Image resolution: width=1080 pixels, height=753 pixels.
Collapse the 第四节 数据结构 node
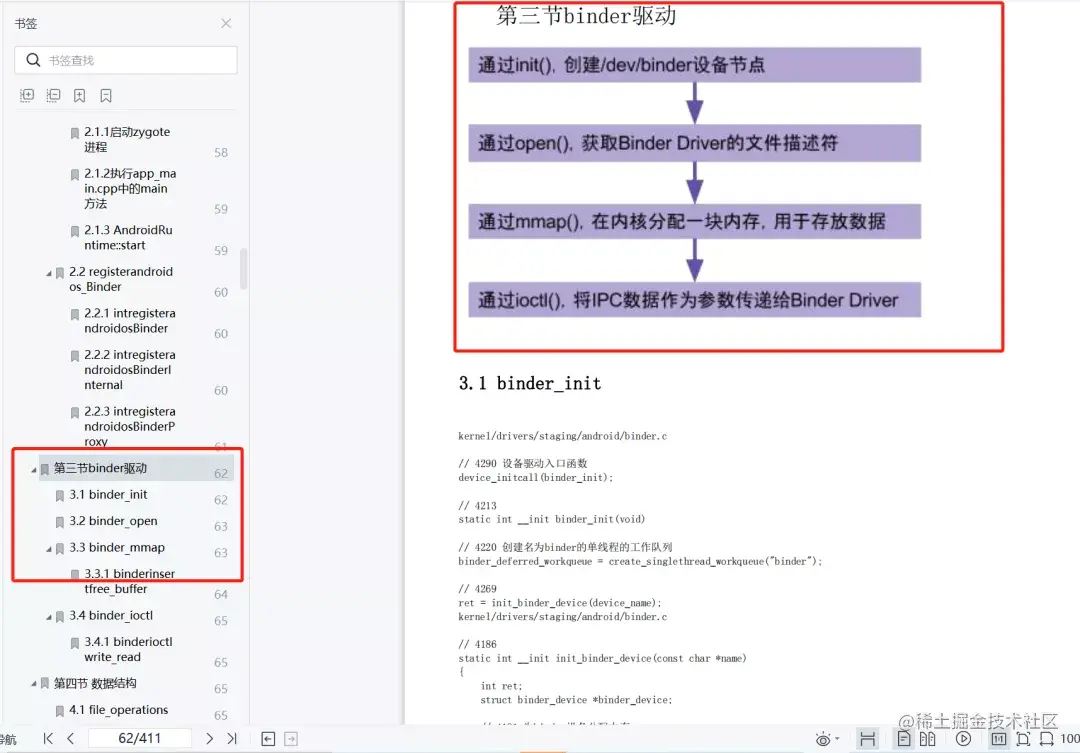point(33,684)
